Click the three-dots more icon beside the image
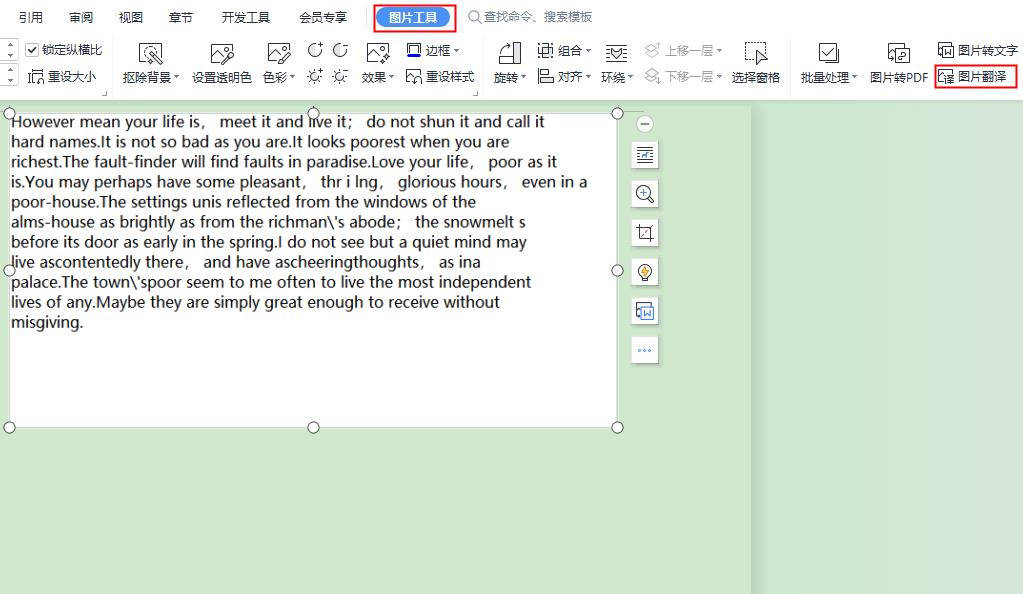Image resolution: width=1023 pixels, height=594 pixels. tap(645, 350)
